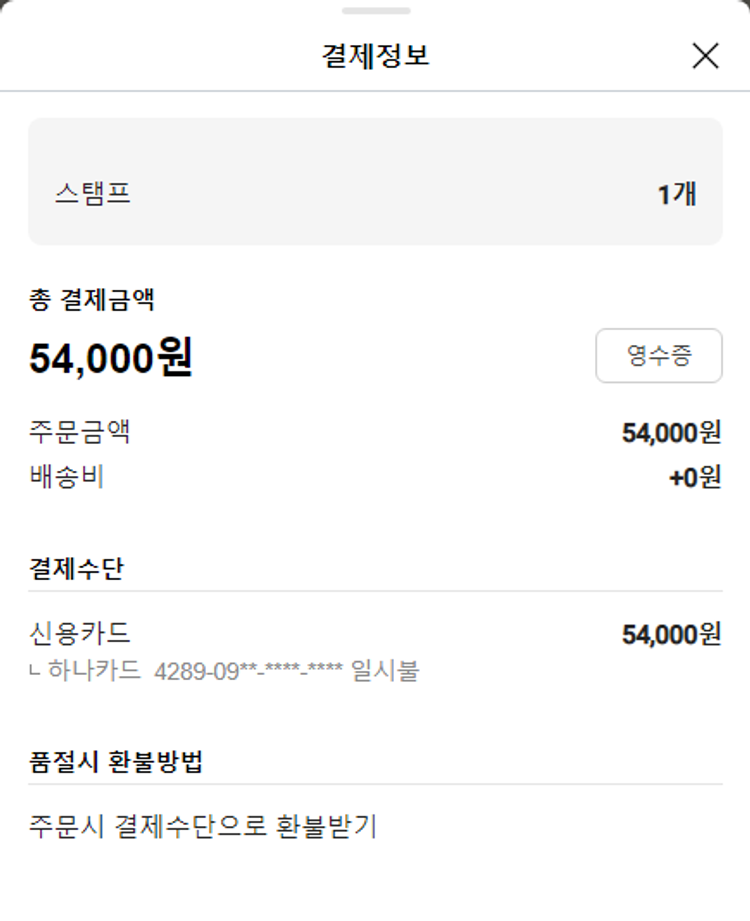
Task: Click the 품절시 환불방법 heading
Action: 117,762
